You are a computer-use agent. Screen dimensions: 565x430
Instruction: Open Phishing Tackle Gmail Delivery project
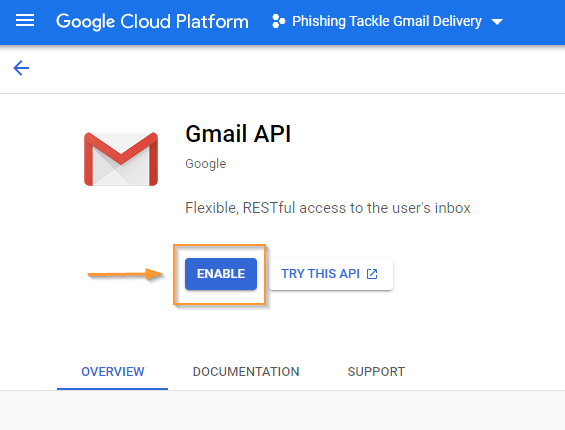click(387, 21)
